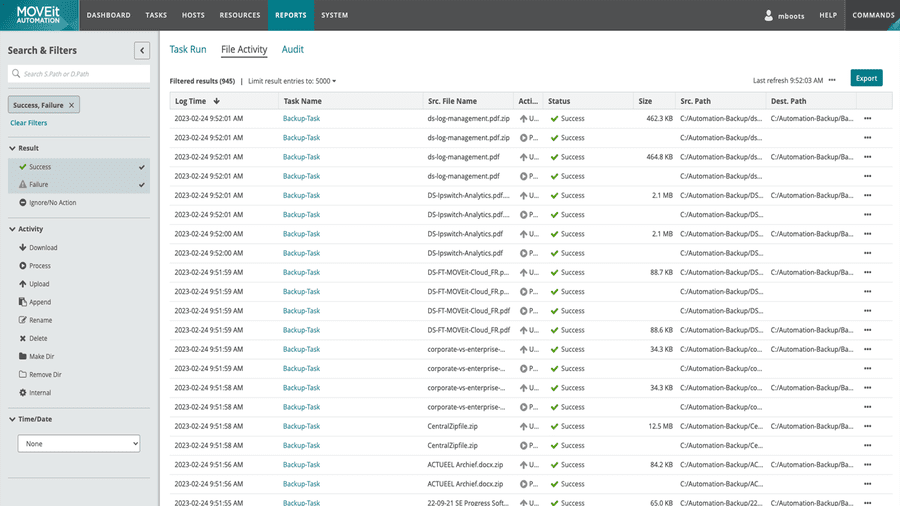Image resolution: width=900 pixels, height=506 pixels.
Task: Filter by Delete activity
Action: 38,338
